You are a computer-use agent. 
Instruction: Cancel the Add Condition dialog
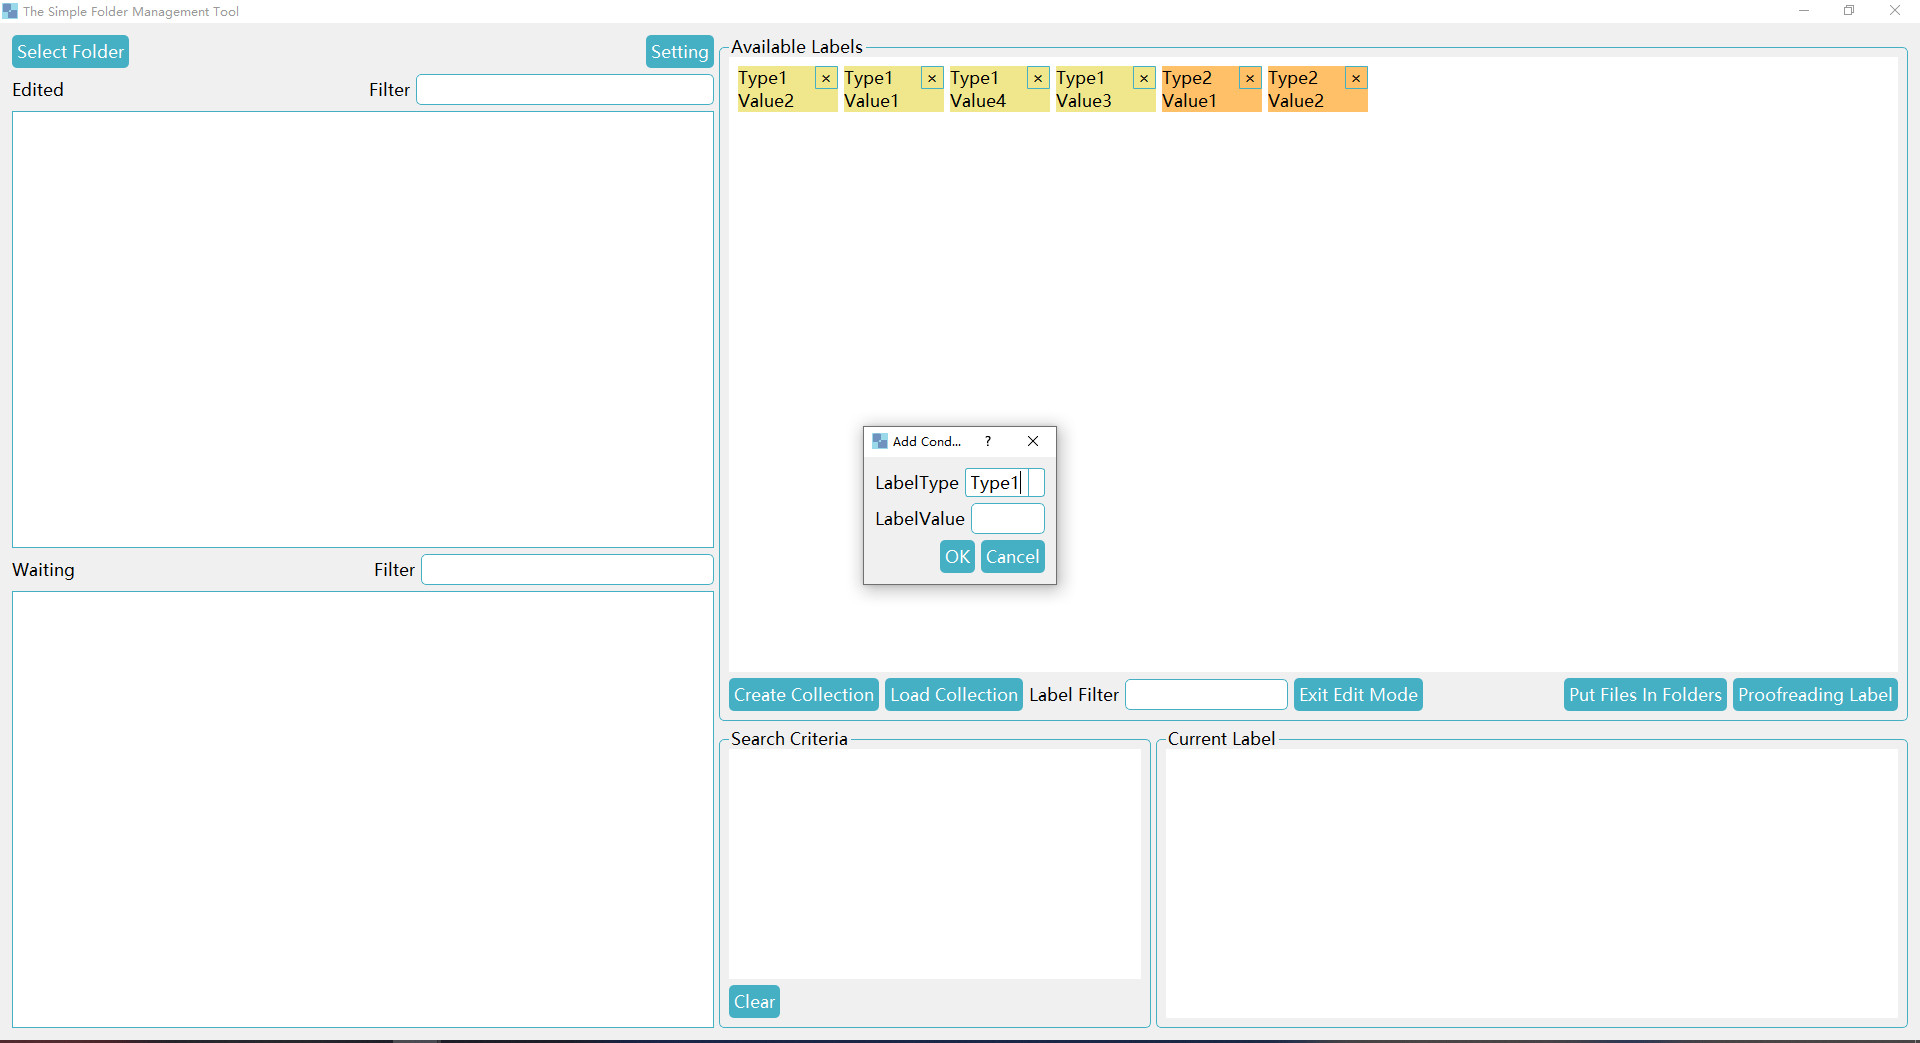1012,556
